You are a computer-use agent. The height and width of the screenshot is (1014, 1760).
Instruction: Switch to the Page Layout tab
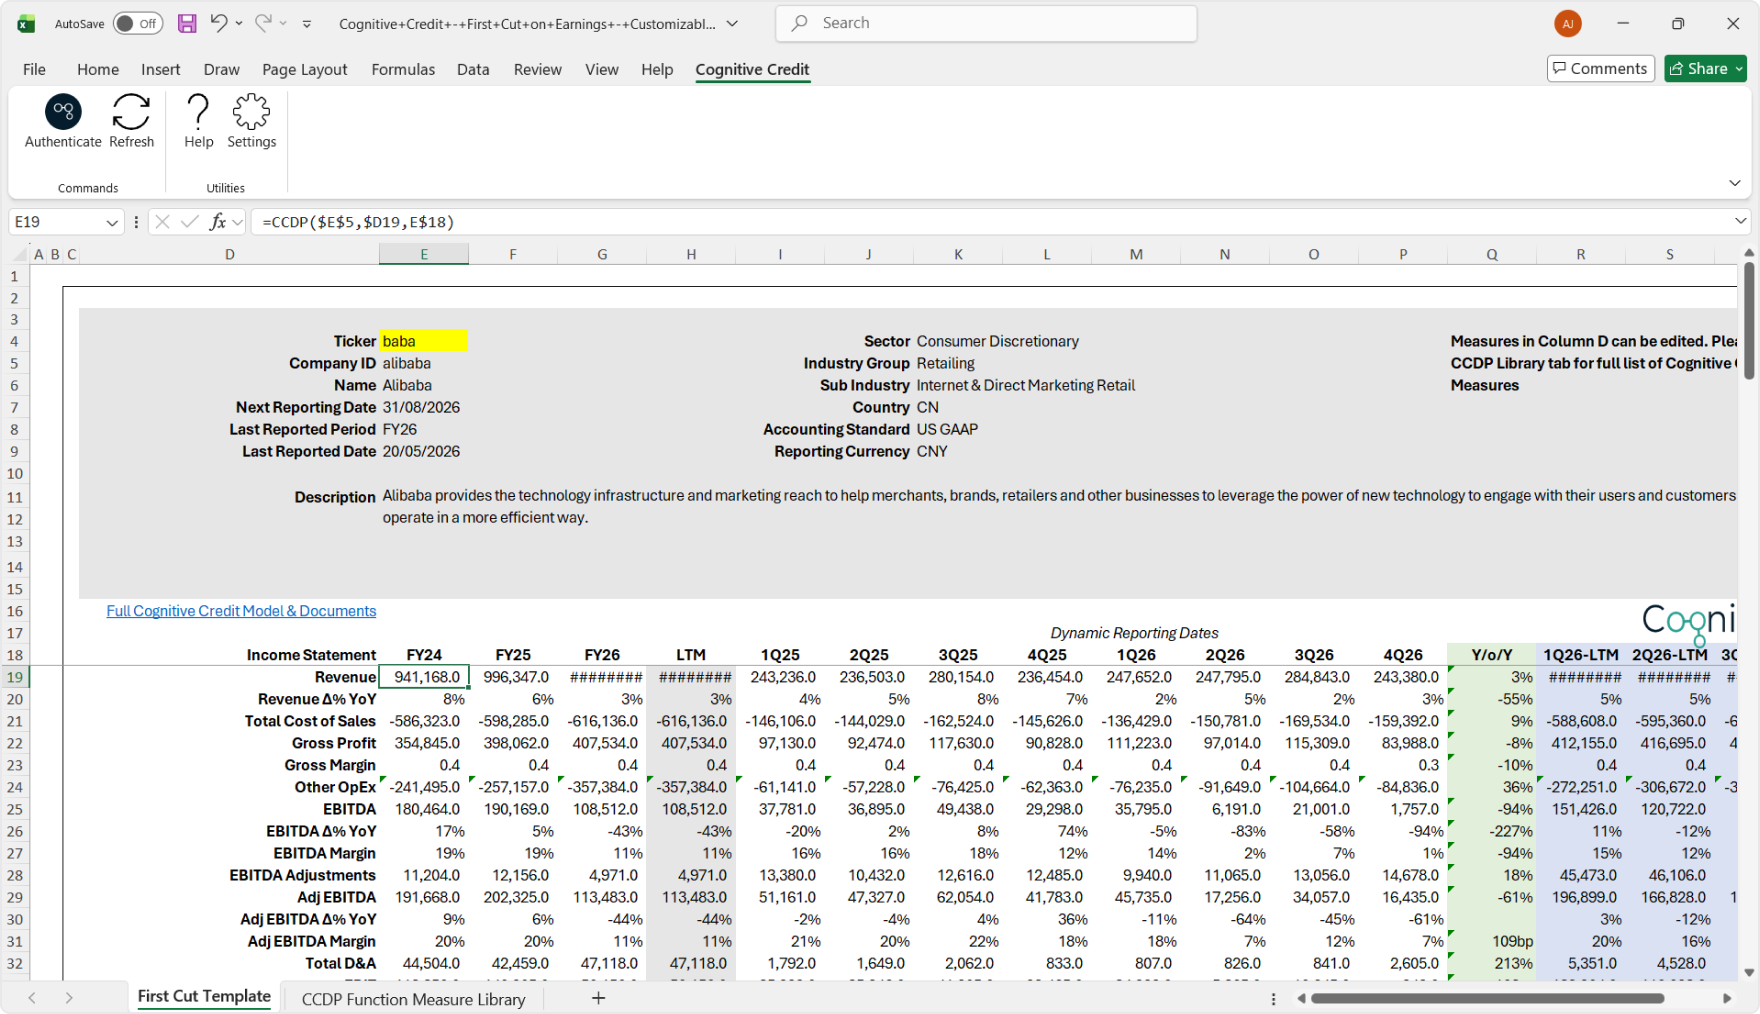[305, 69]
